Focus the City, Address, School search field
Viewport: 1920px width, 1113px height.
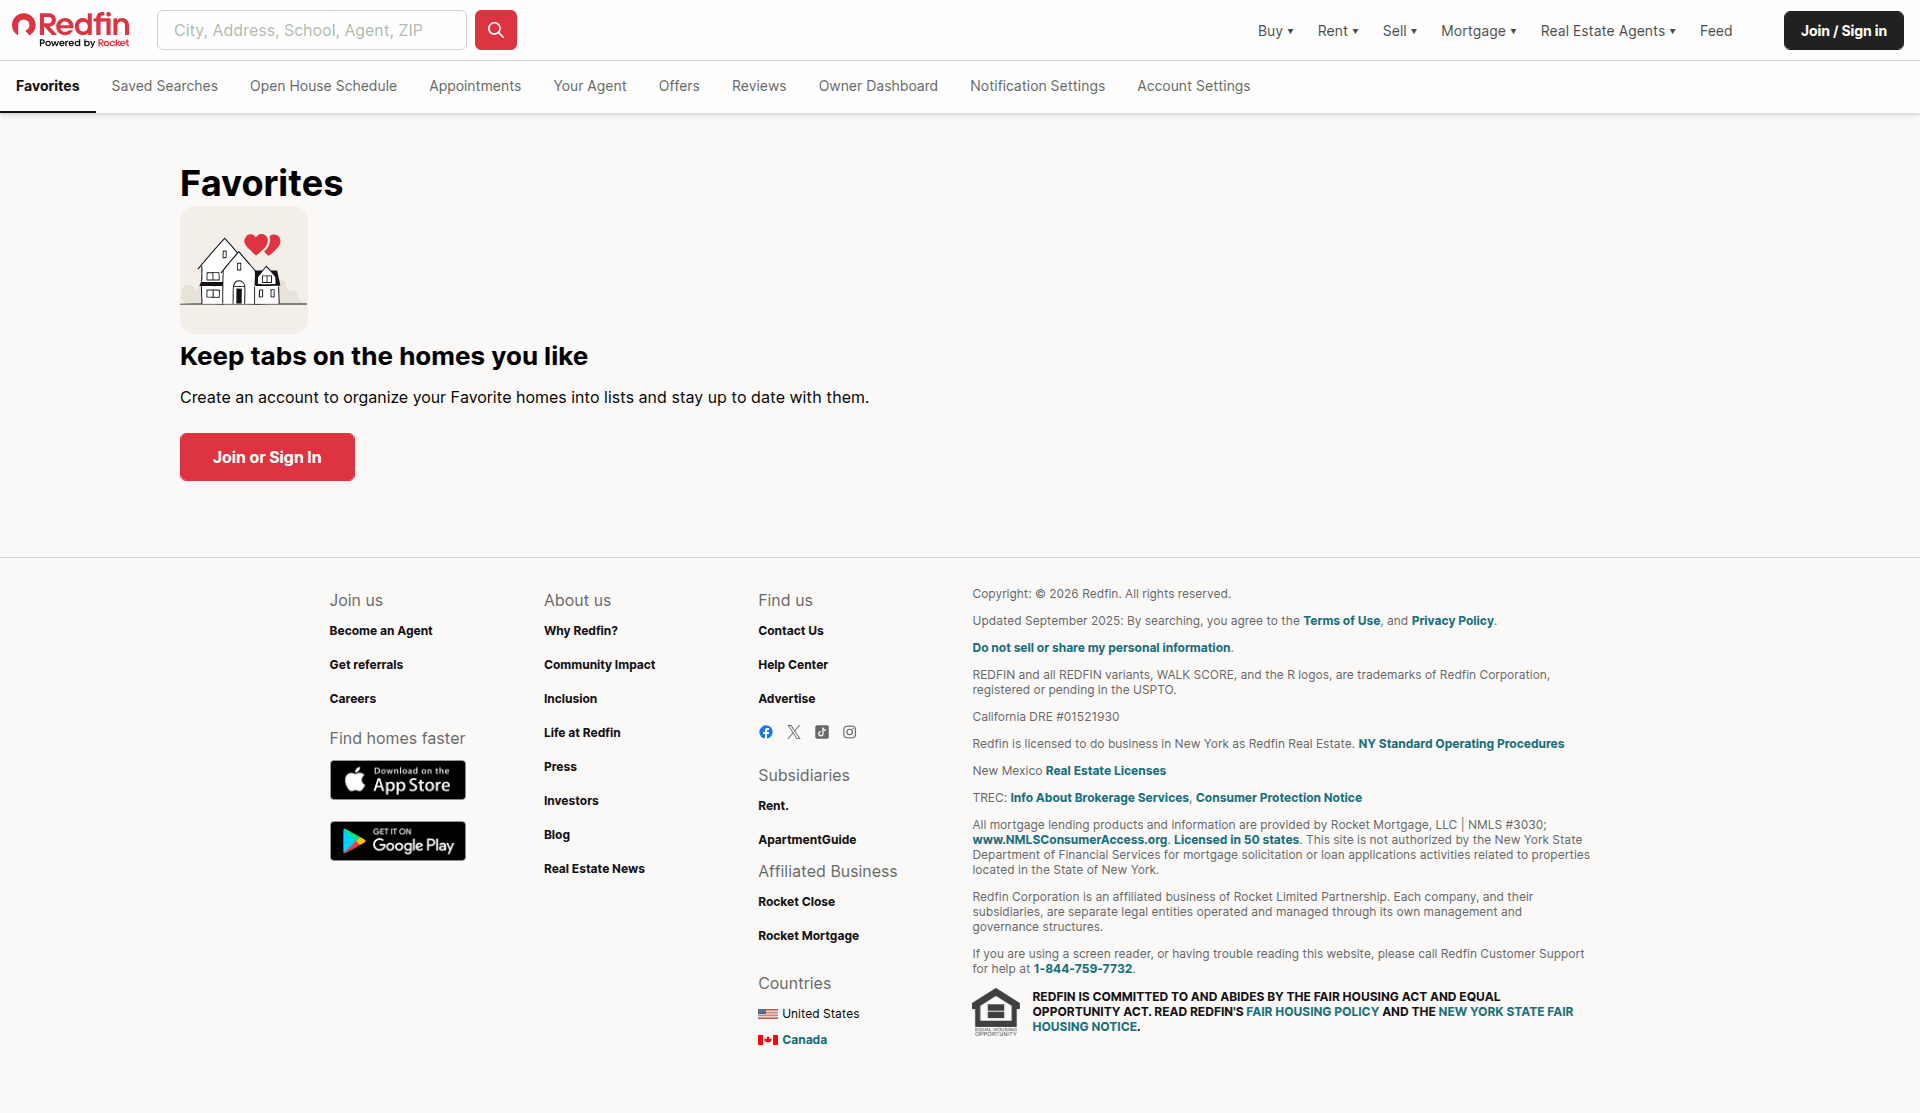(x=312, y=30)
